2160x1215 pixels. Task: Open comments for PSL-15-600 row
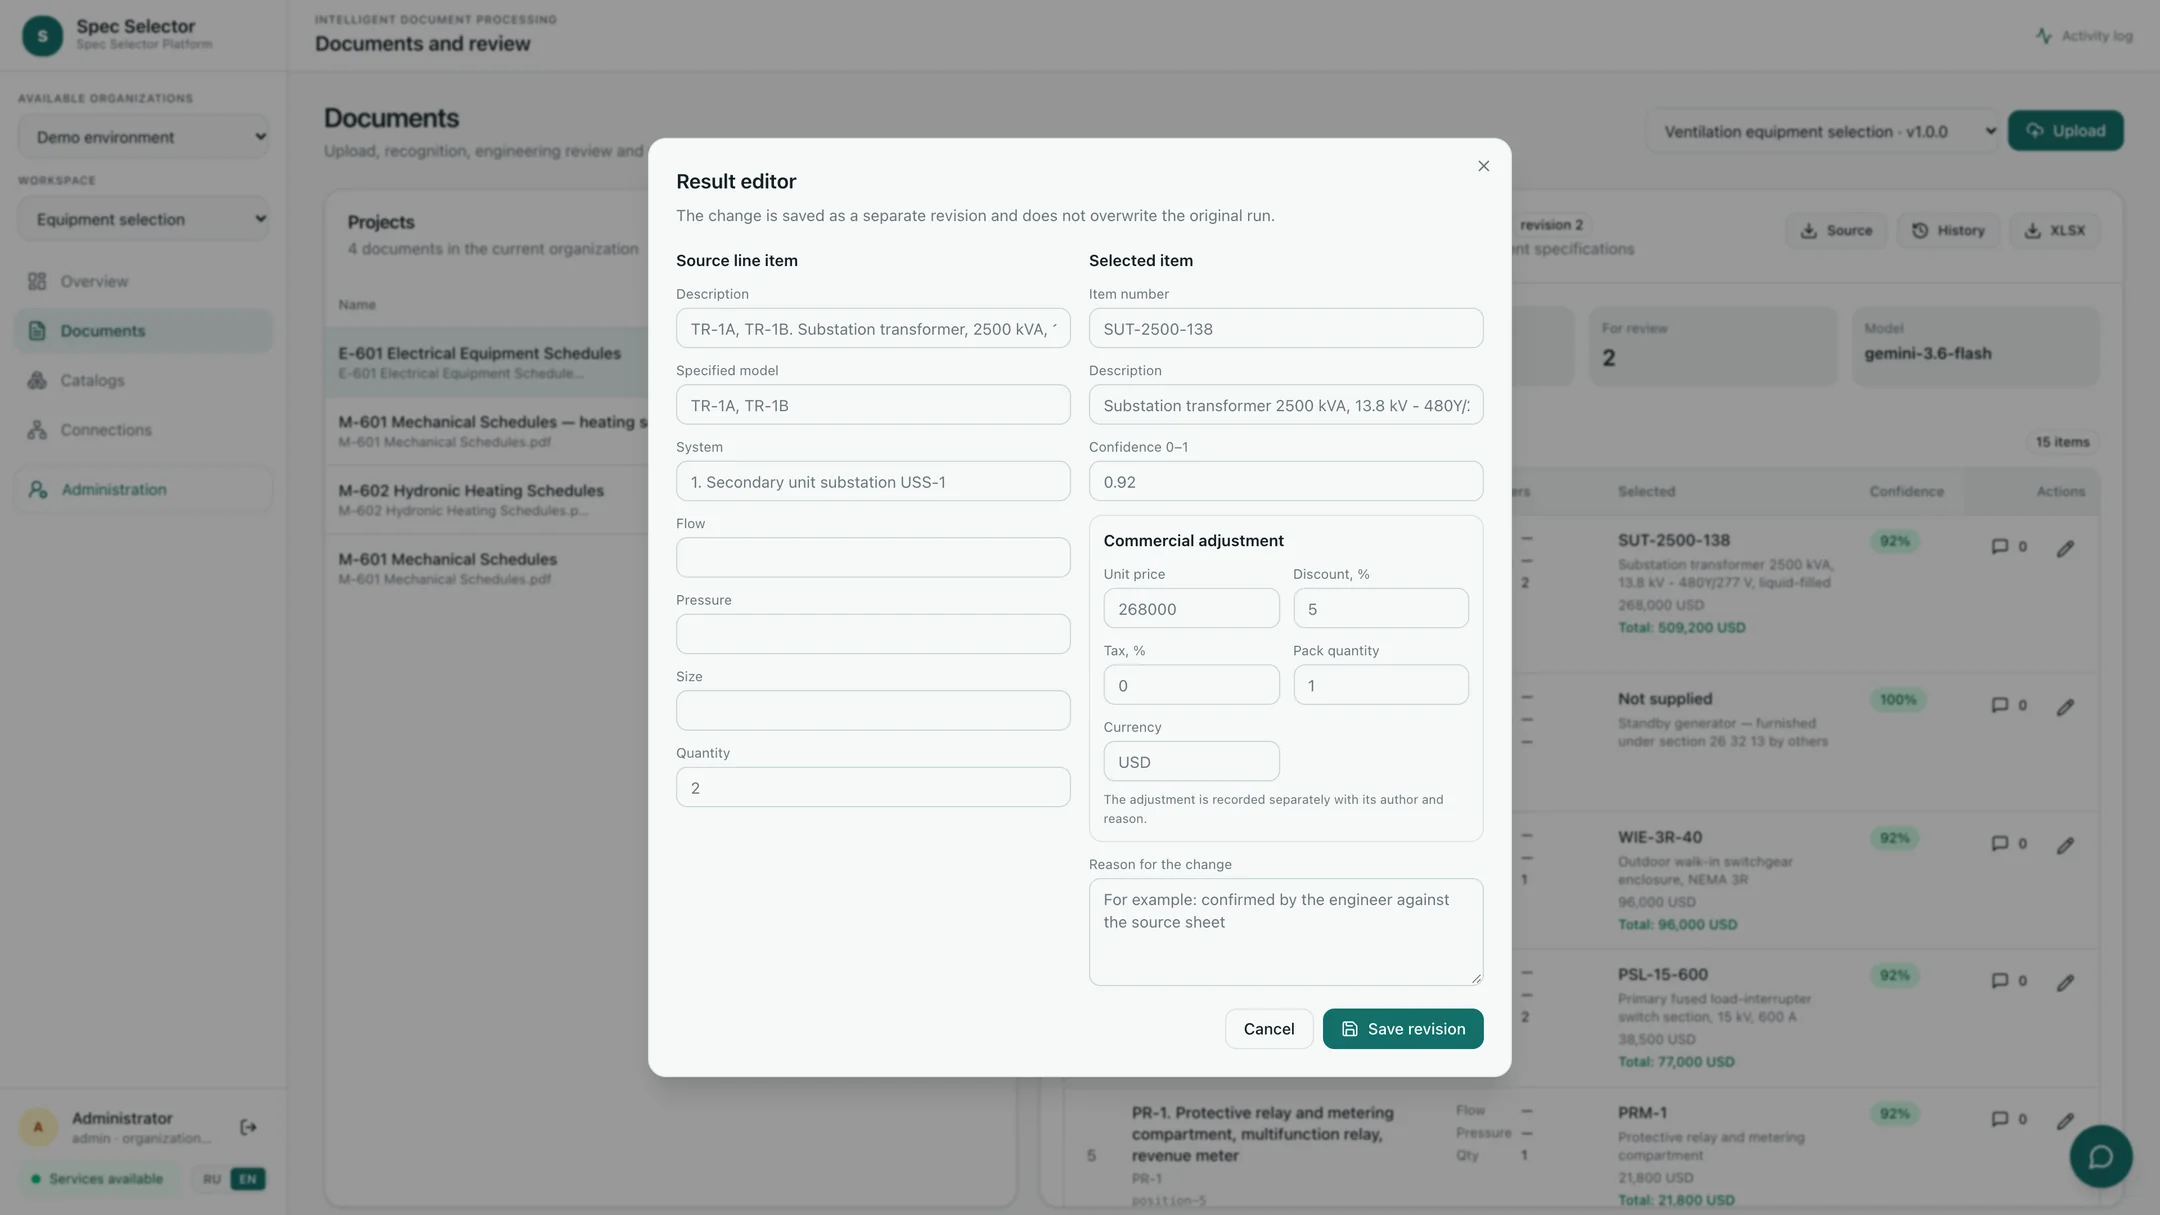2008,980
